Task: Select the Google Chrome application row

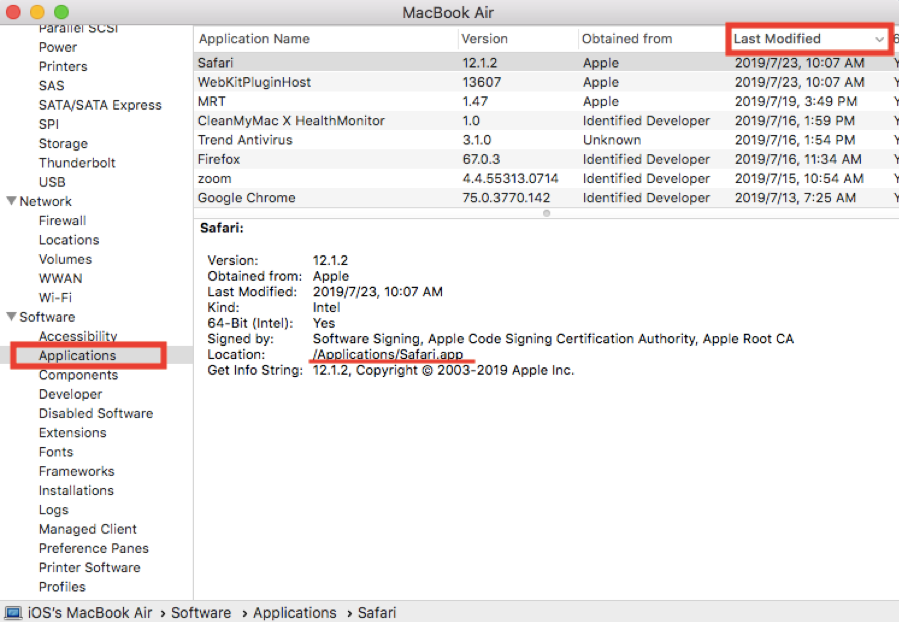Action: point(246,198)
